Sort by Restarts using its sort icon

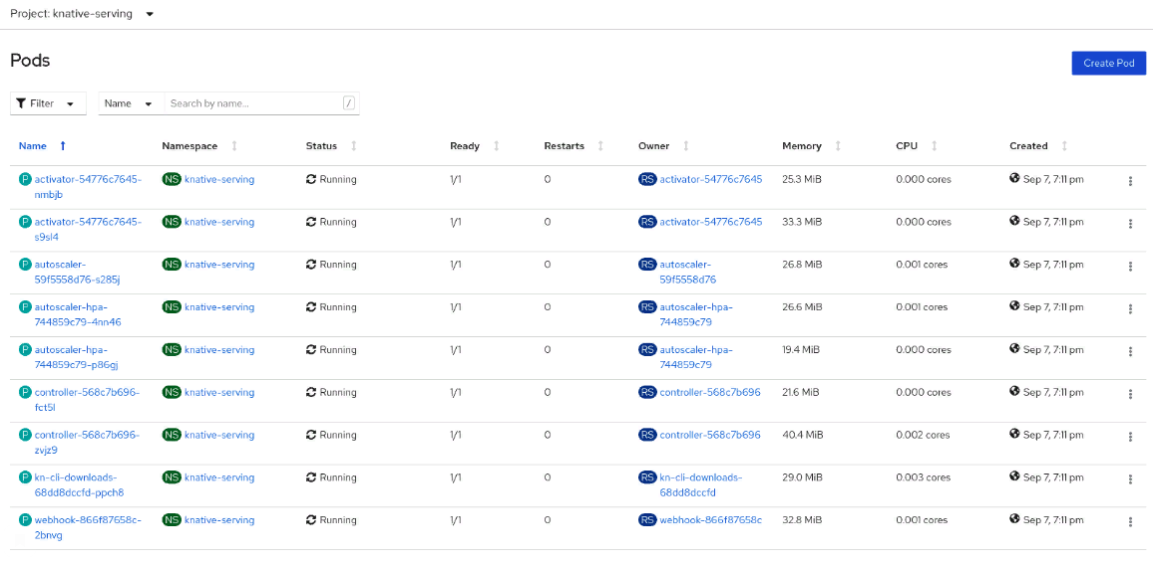600,146
